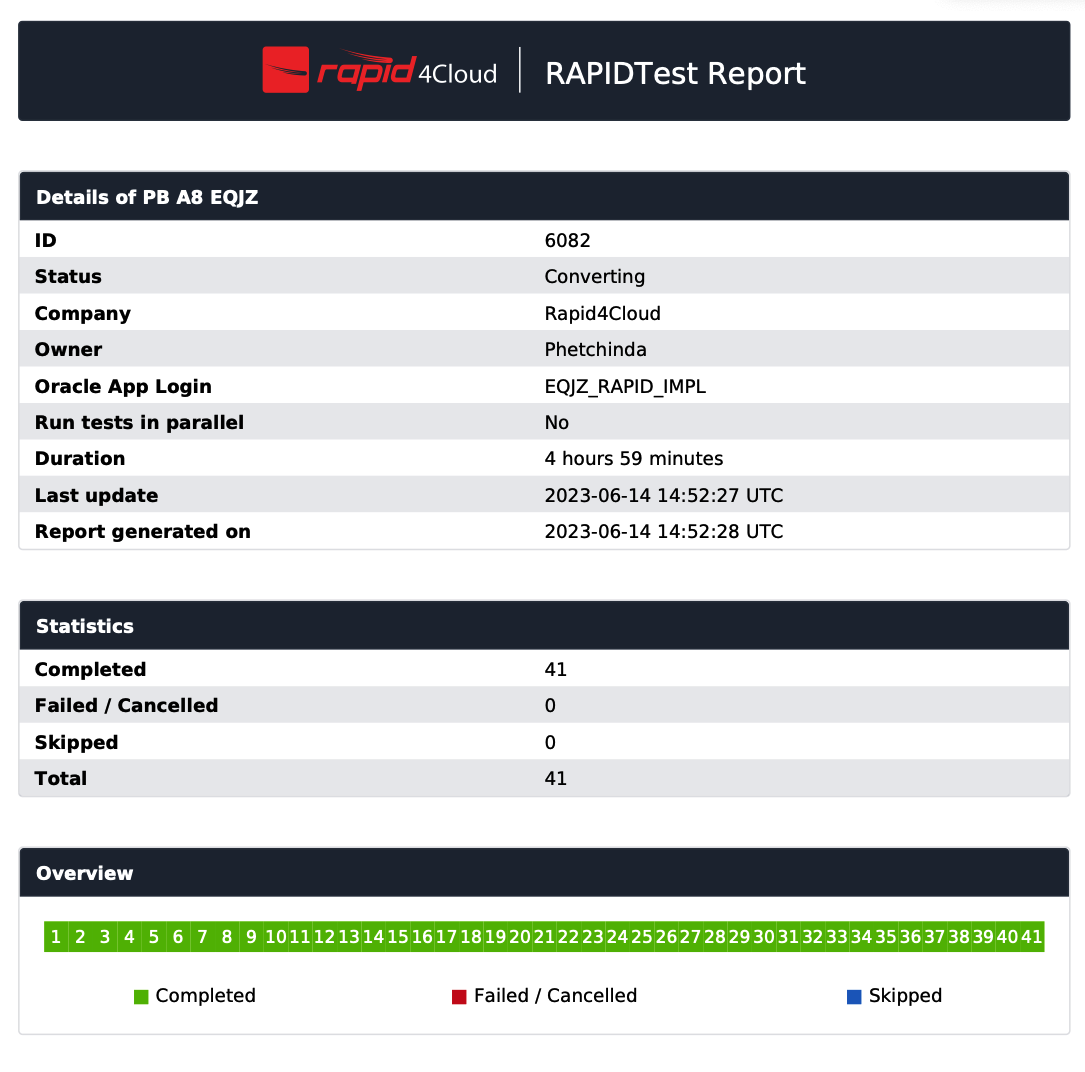
Task: Select the RAPIDTest Report title
Action: (675, 73)
